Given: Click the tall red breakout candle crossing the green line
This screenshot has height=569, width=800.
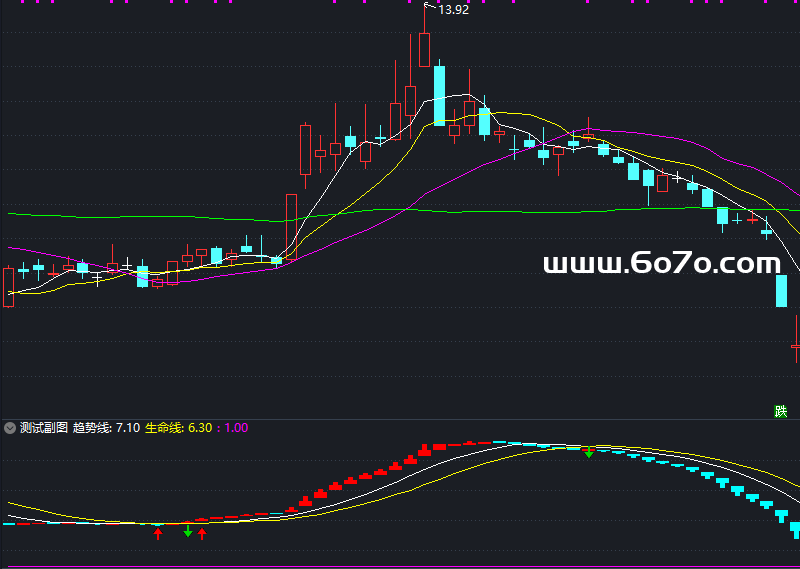Looking at the screenshot, I should pos(292,225).
